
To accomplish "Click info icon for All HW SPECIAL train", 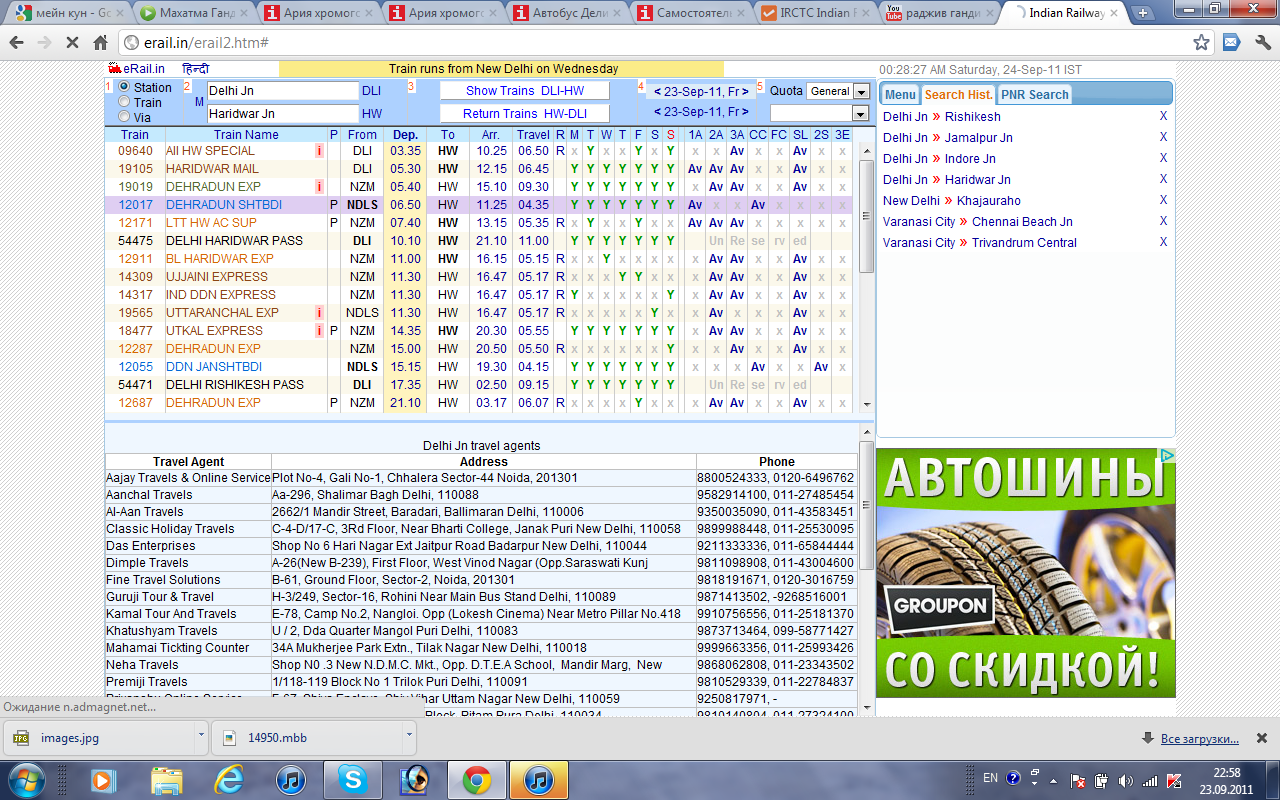I will [x=319, y=151].
